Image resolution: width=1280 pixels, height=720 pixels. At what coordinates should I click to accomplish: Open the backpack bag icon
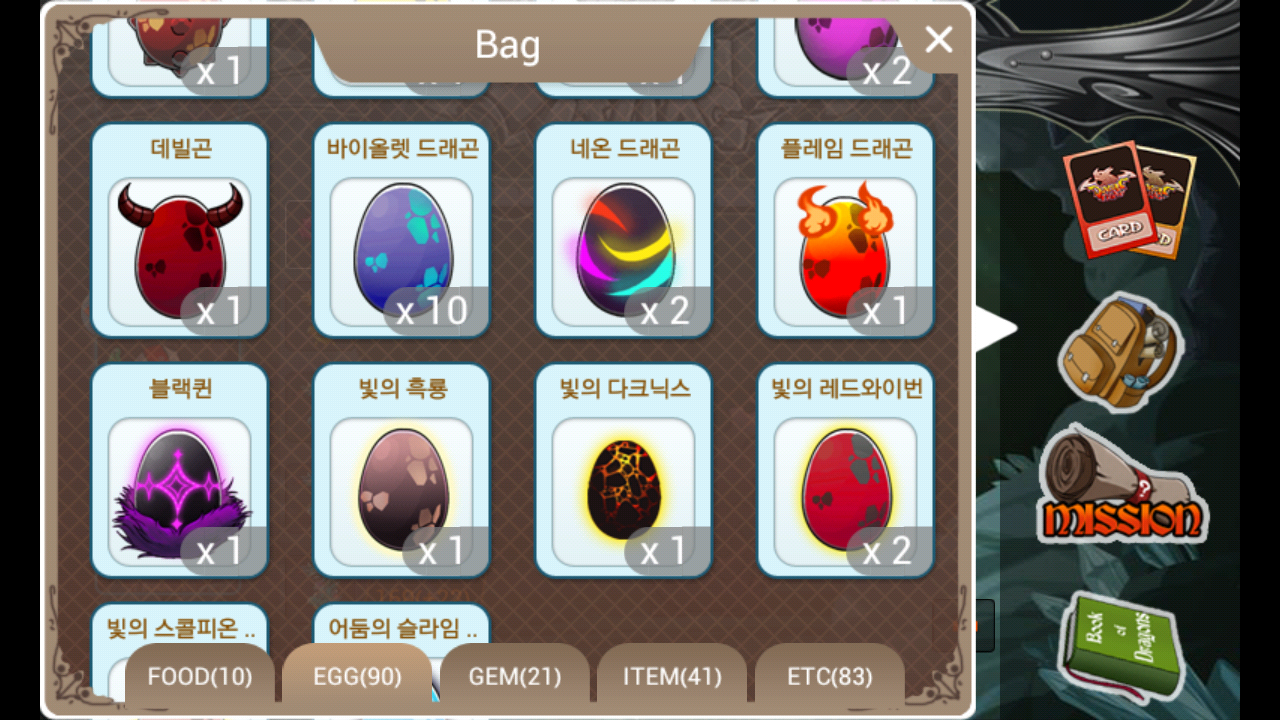point(1120,352)
